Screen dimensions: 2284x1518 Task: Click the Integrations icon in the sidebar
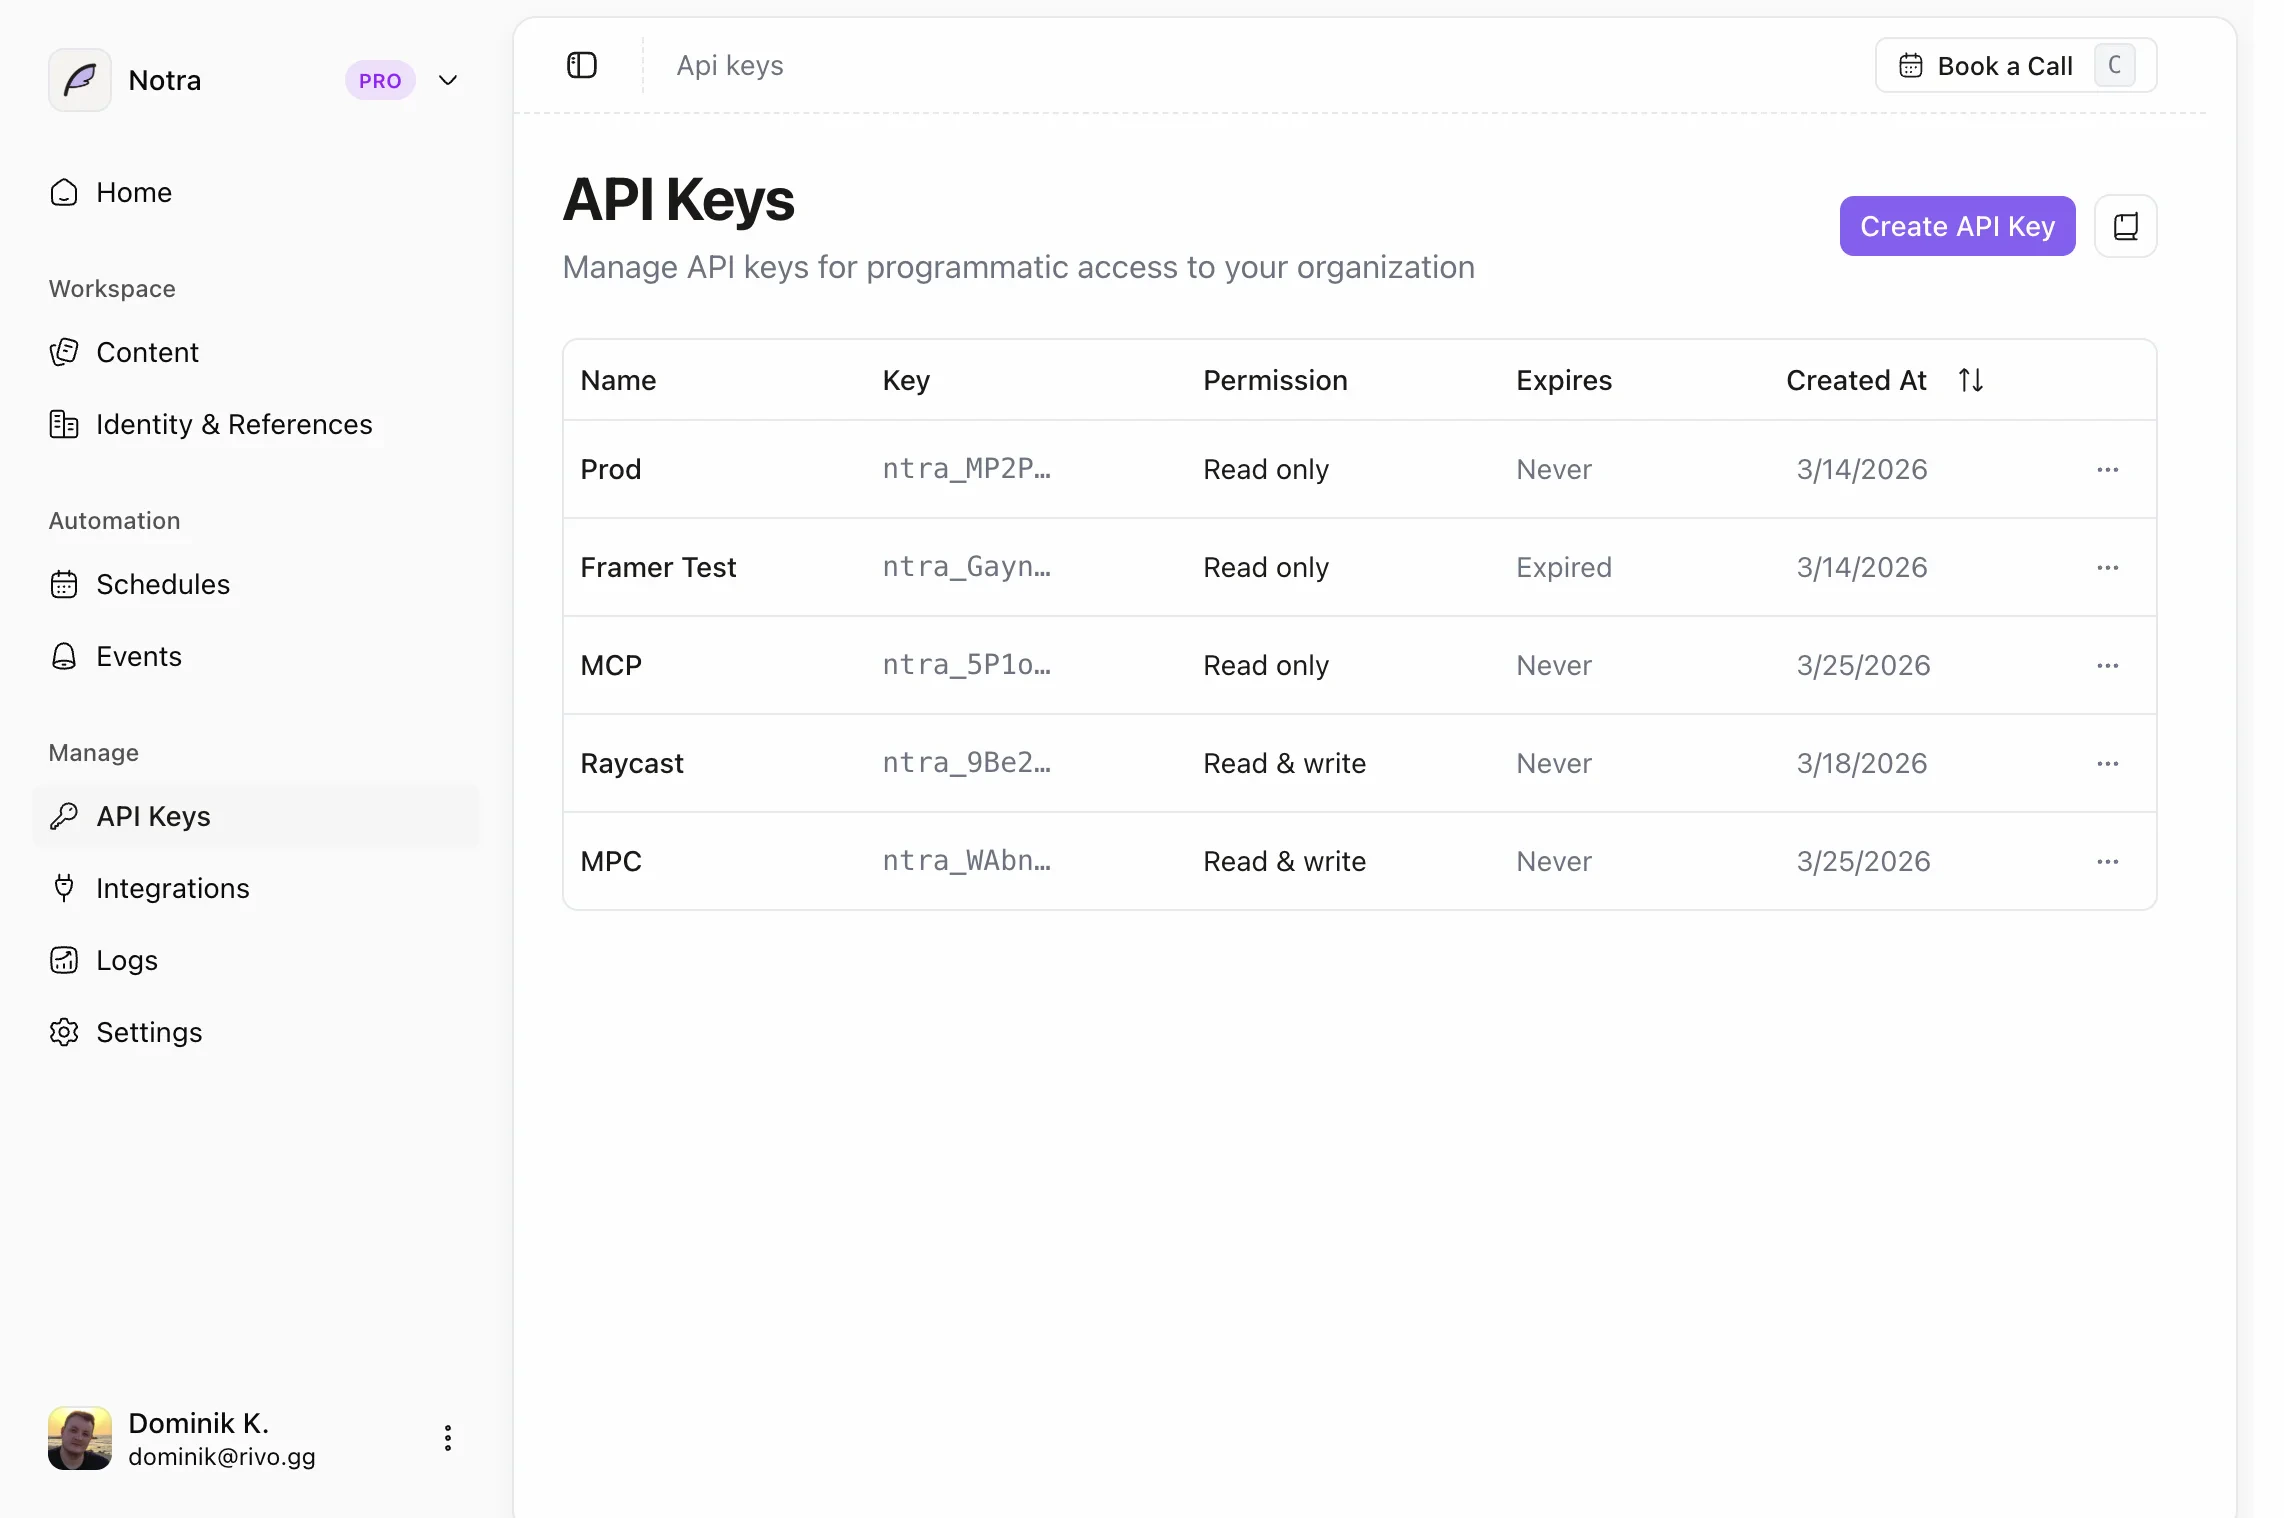click(x=63, y=888)
